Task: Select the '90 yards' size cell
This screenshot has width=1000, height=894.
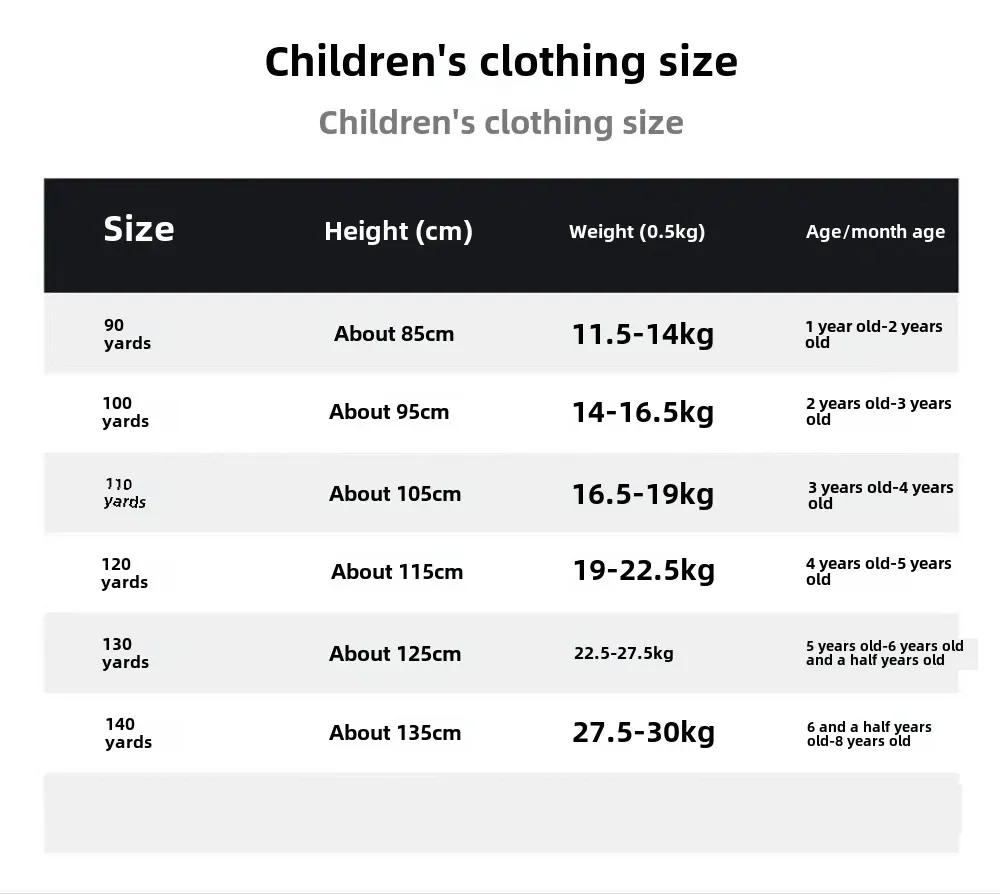Action: 127,334
